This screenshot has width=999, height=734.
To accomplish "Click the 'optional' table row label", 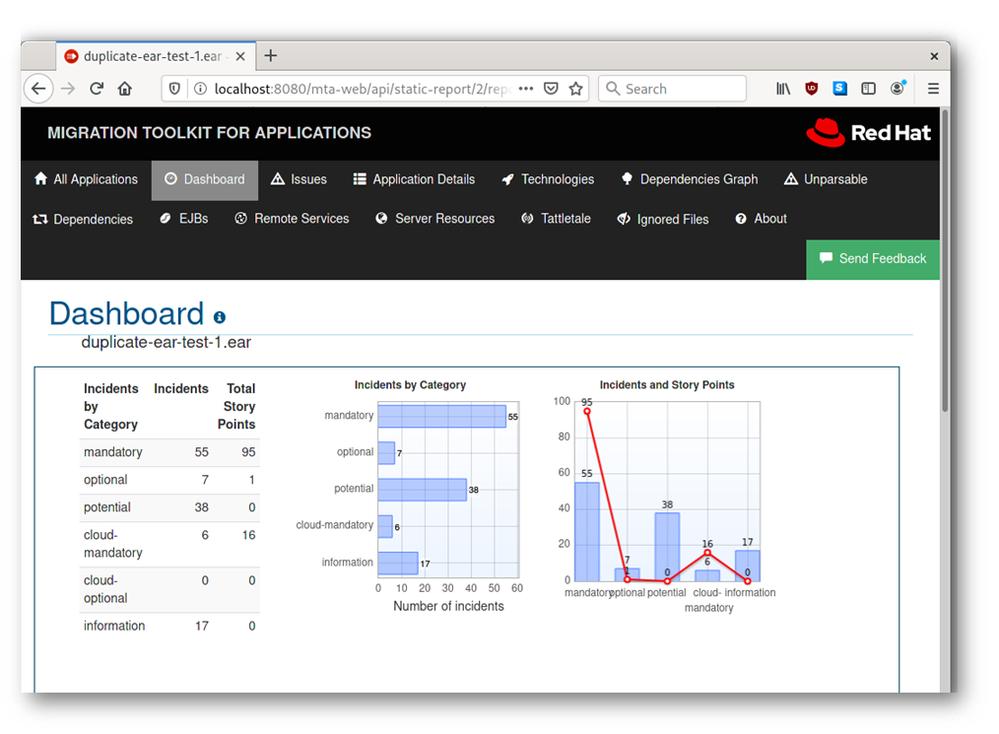I will 105,480.
